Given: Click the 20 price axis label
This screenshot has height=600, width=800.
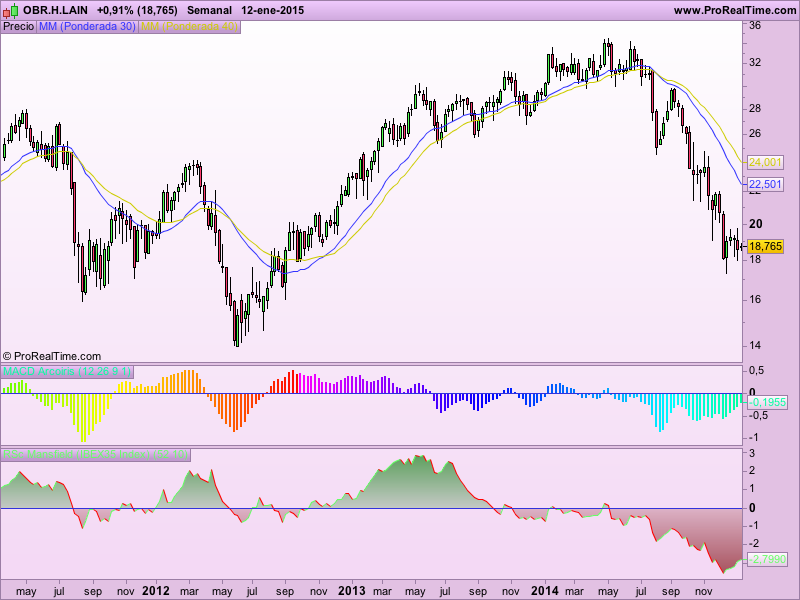Looking at the screenshot, I should click(x=756, y=224).
